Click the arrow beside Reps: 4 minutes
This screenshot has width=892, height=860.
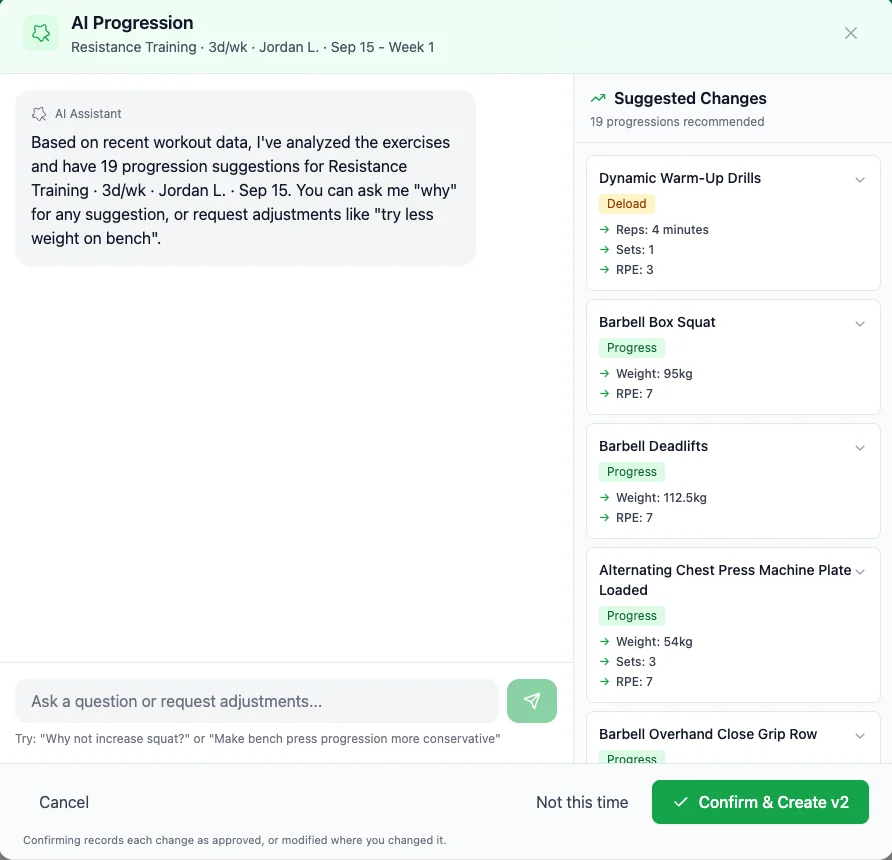pos(604,230)
